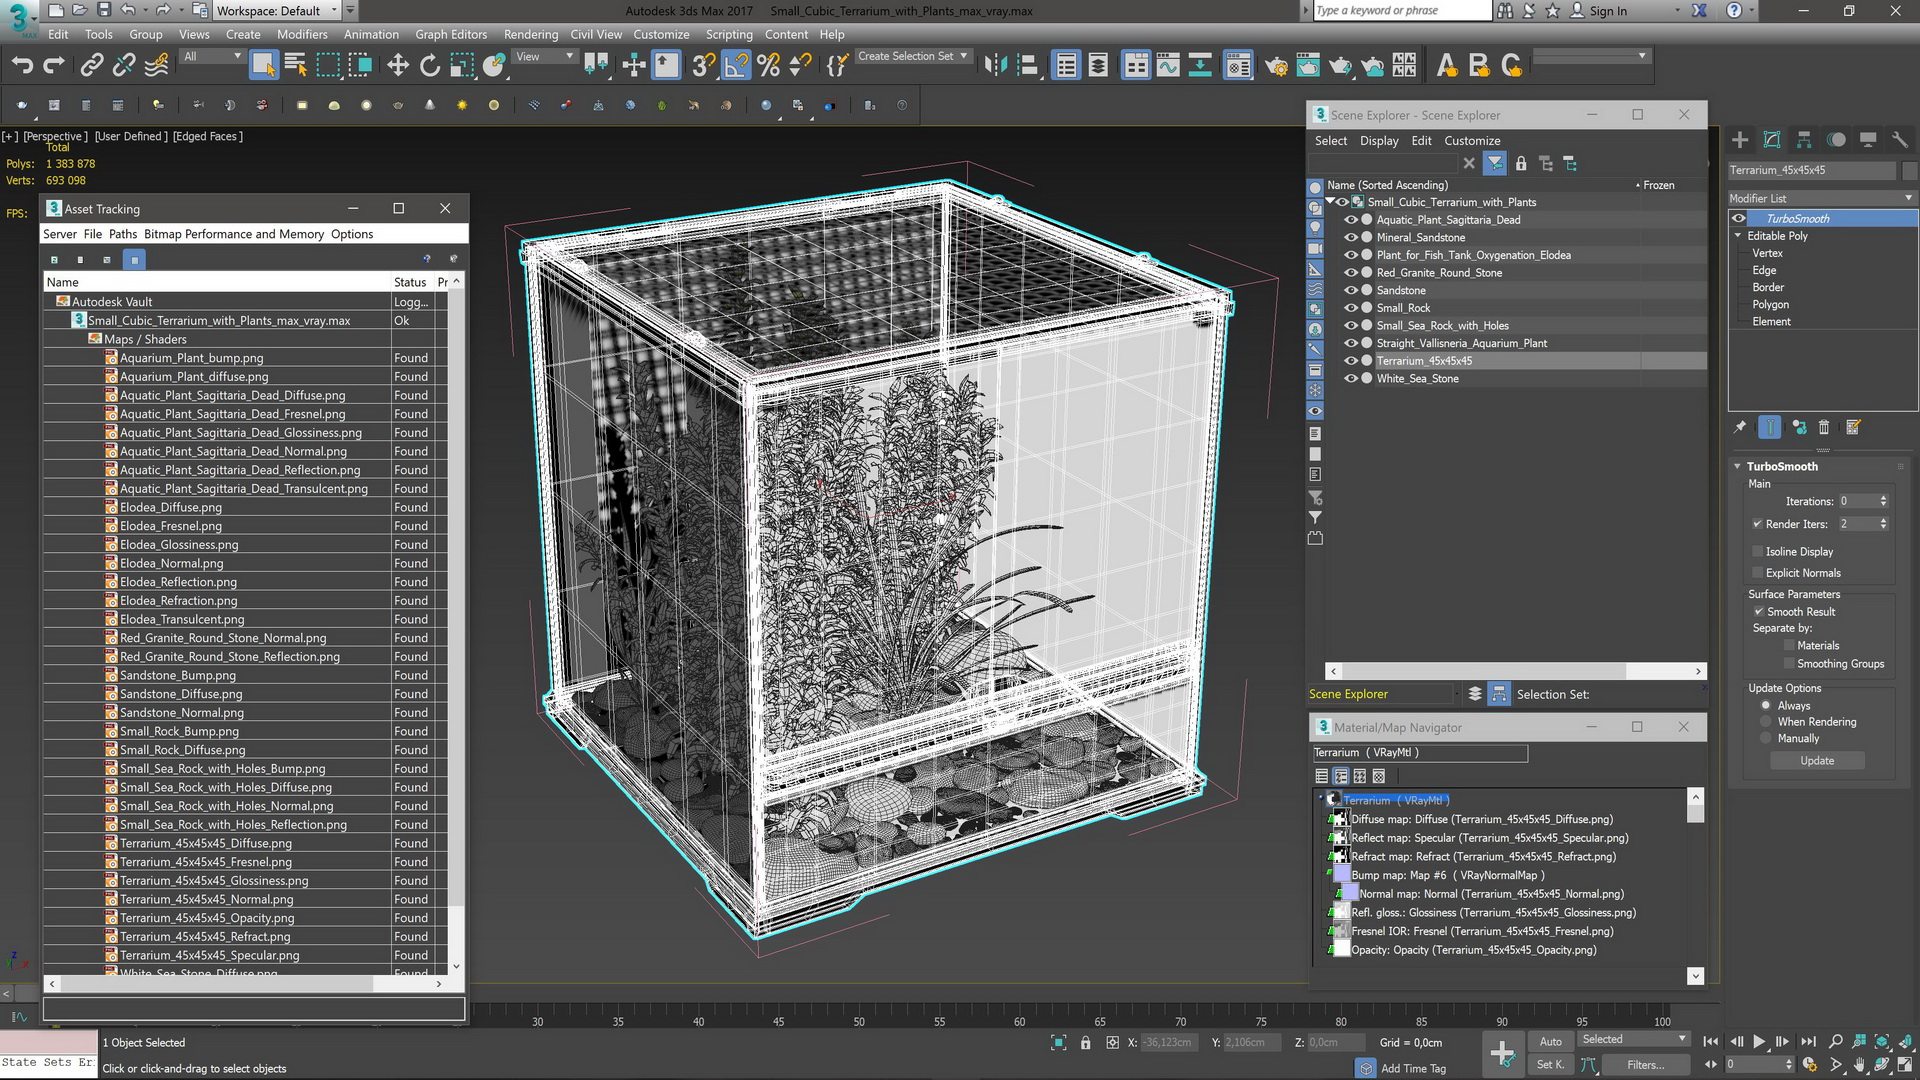Image resolution: width=1920 pixels, height=1080 pixels.
Task: Pin the modifier stack
Action: [x=1740, y=427]
